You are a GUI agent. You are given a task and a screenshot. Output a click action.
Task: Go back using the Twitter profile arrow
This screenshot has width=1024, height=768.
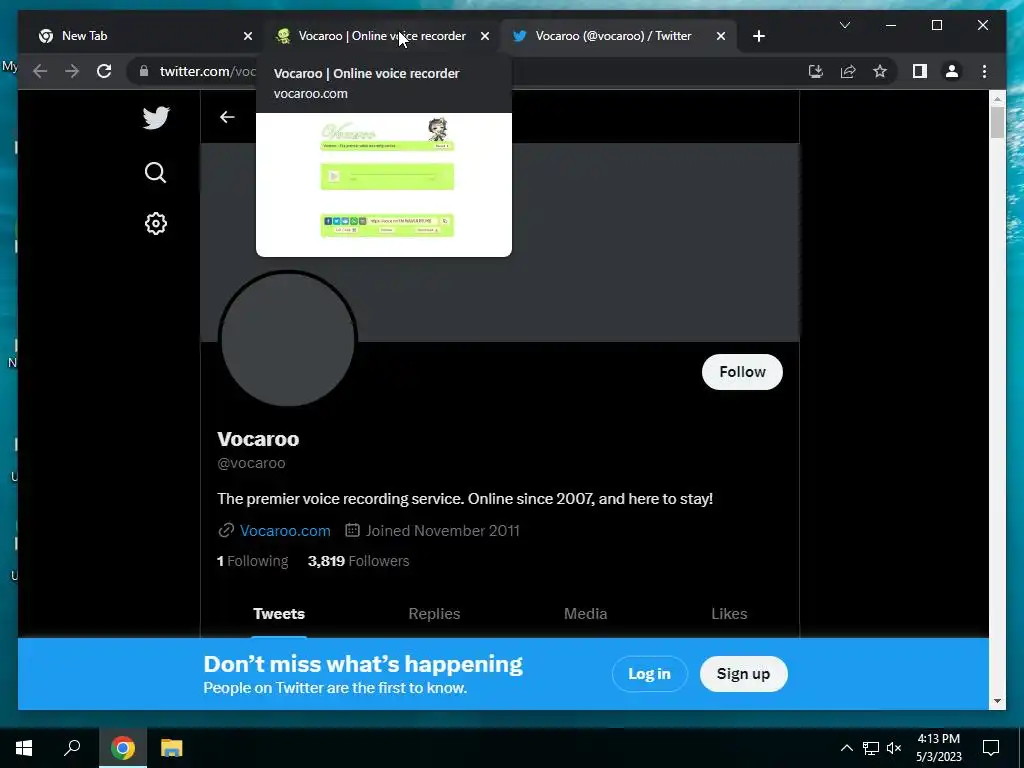(227, 117)
